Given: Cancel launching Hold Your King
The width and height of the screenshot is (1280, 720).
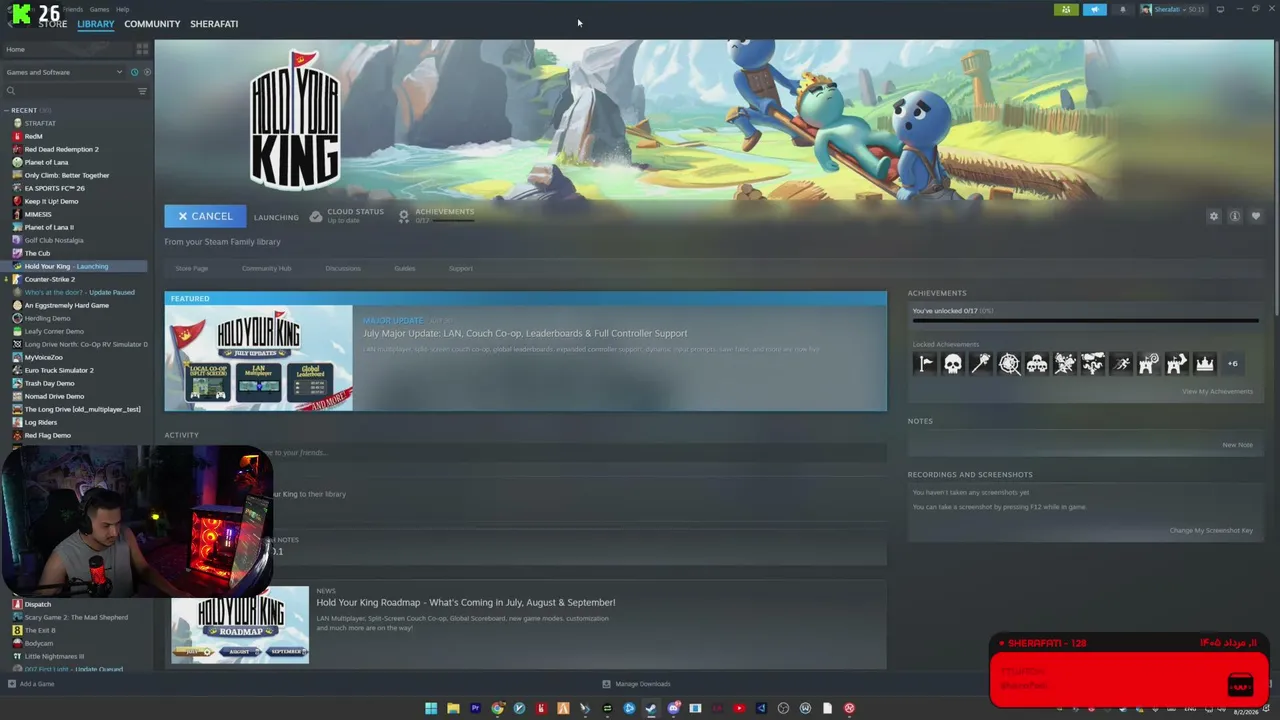Looking at the screenshot, I should (x=204, y=216).
